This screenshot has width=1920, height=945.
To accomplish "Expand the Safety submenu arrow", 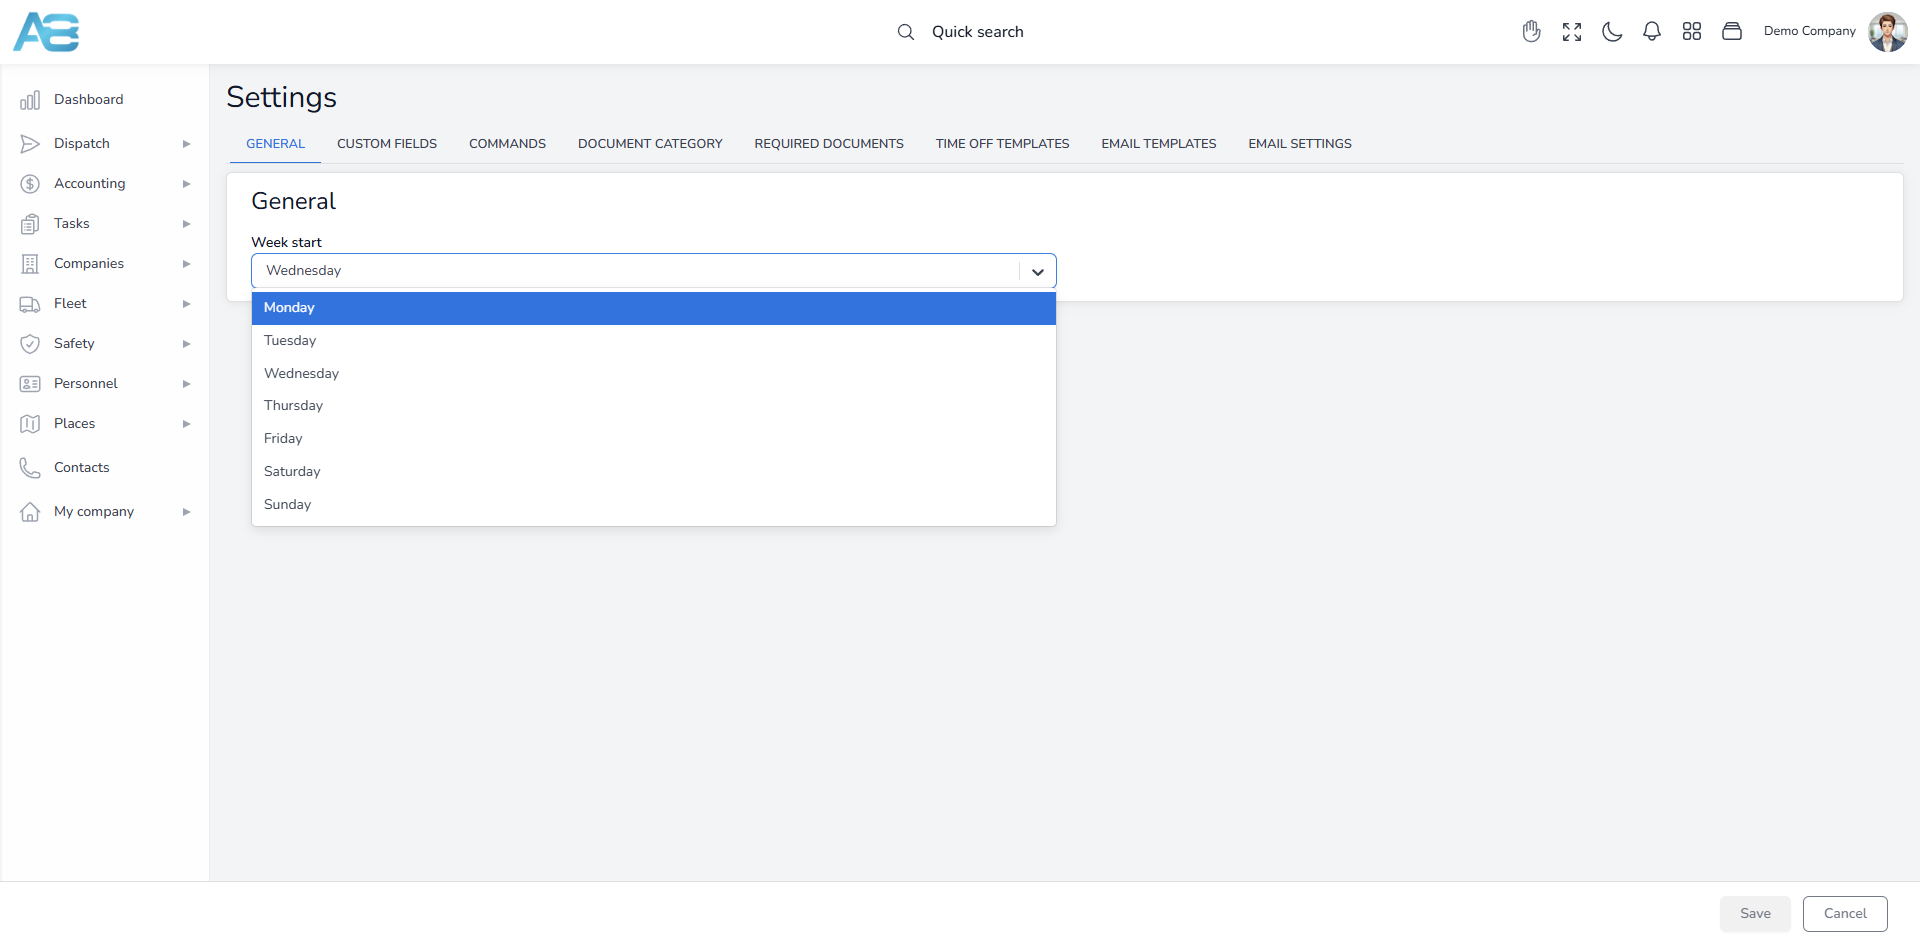I will point(186,344).
